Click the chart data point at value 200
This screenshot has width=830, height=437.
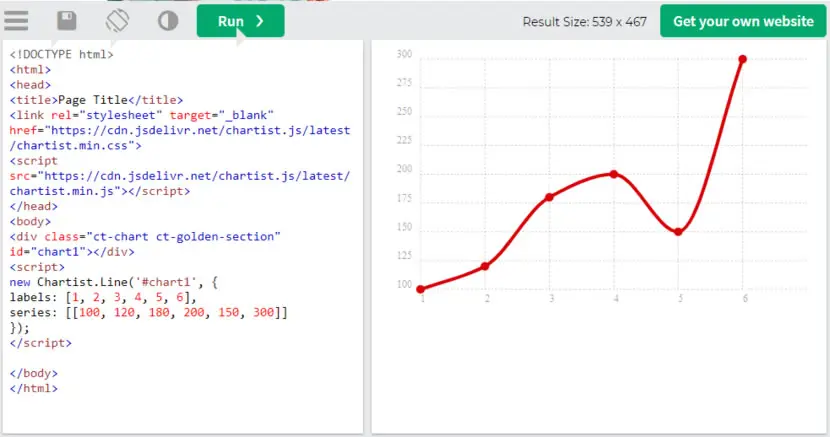[614, 174]
